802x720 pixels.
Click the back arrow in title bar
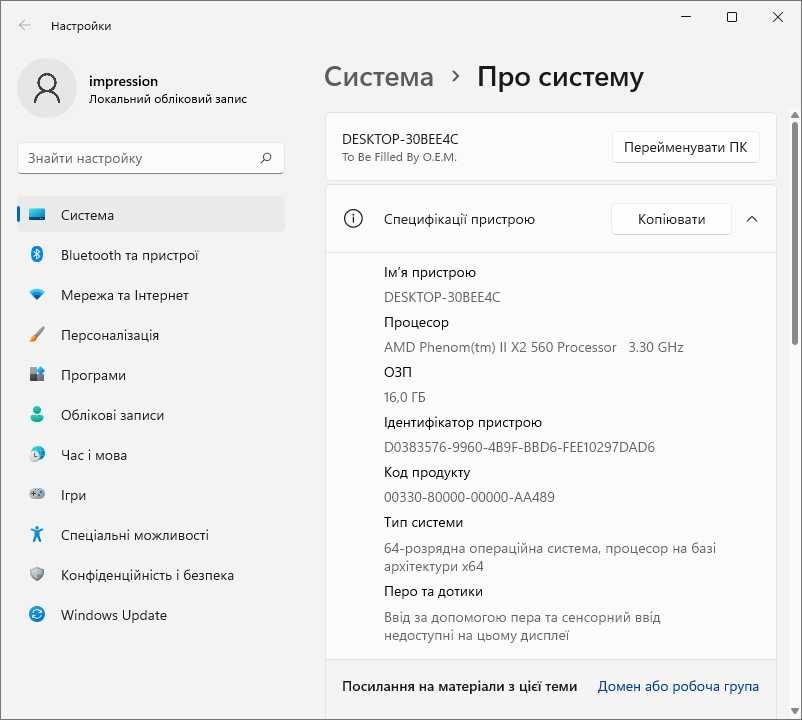pos(24,25)
